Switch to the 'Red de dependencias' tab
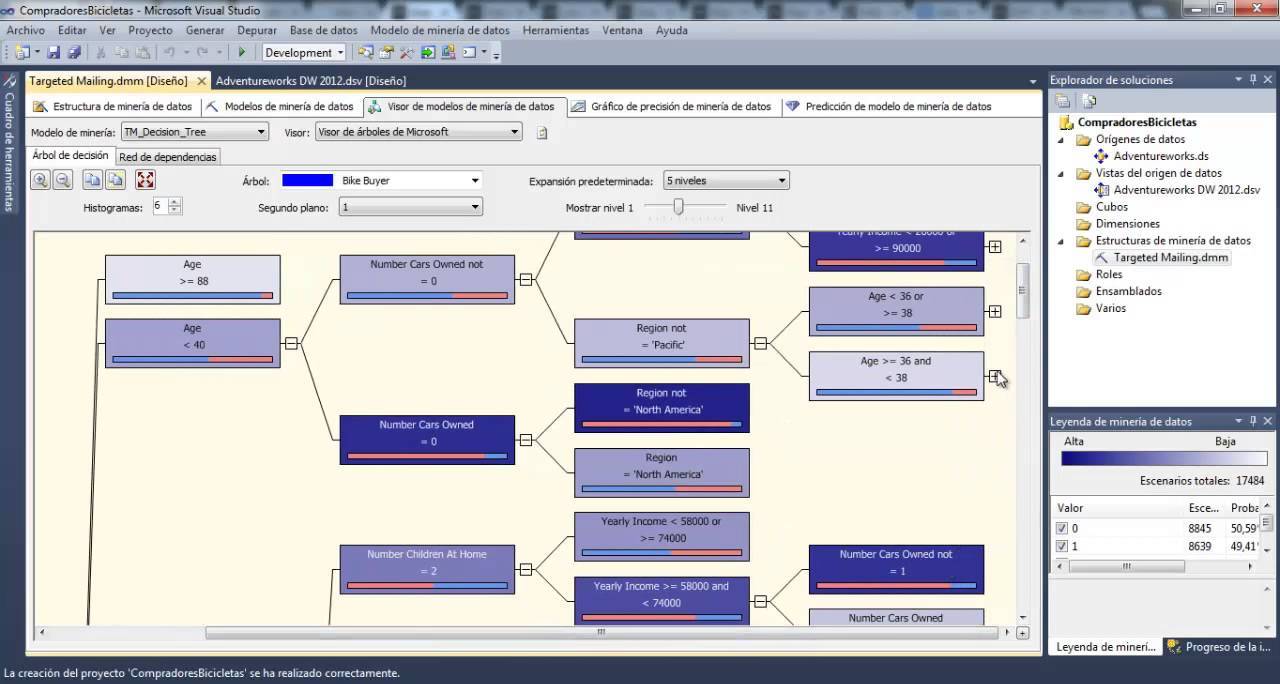 click(170, 157)
